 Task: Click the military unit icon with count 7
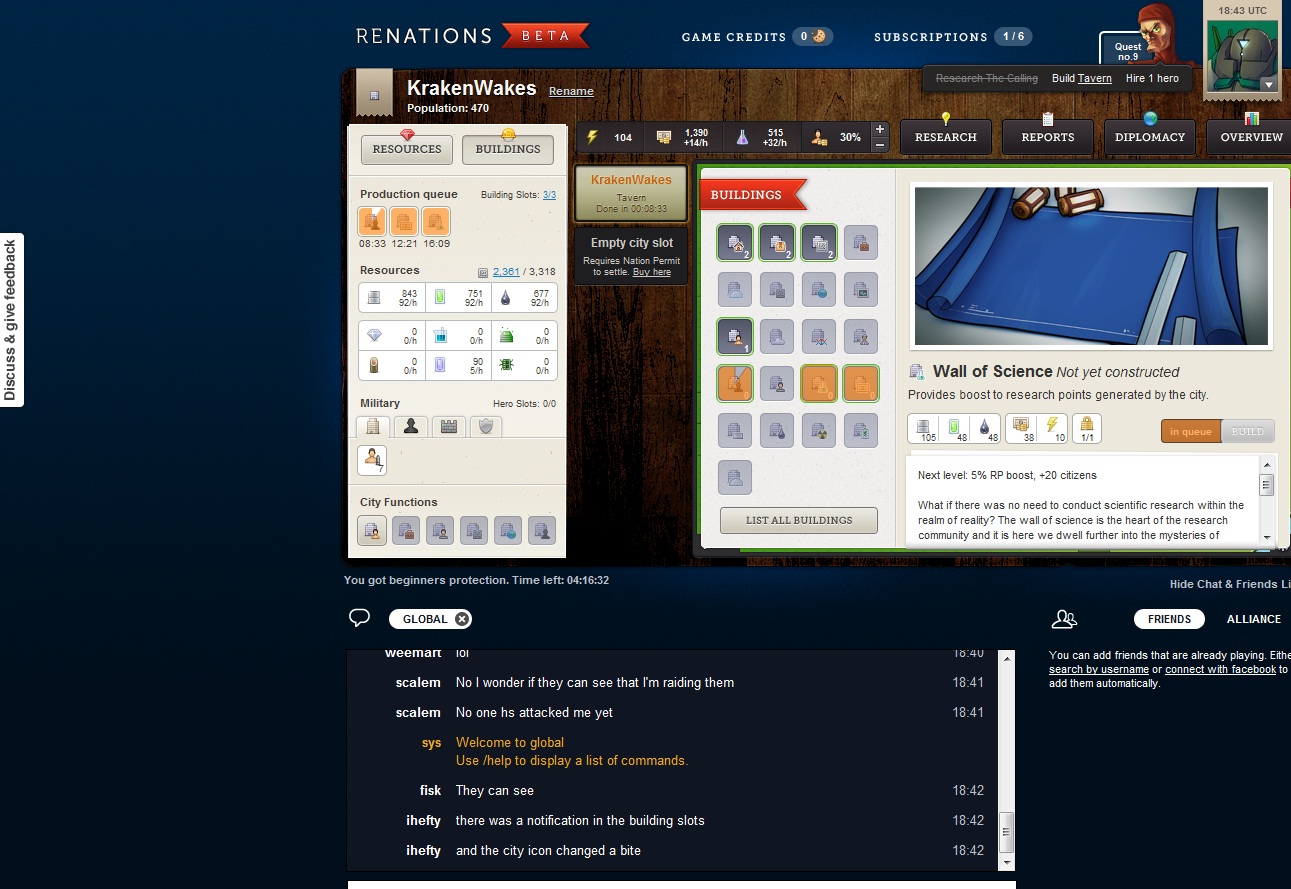pyautogui.click(x=372, y=460)
